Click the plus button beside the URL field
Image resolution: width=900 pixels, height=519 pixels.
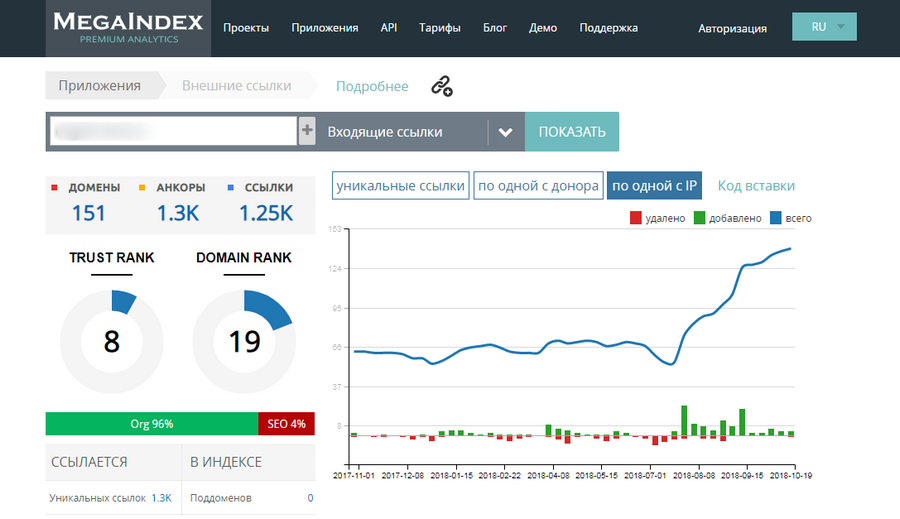click(x=307, y=131)
